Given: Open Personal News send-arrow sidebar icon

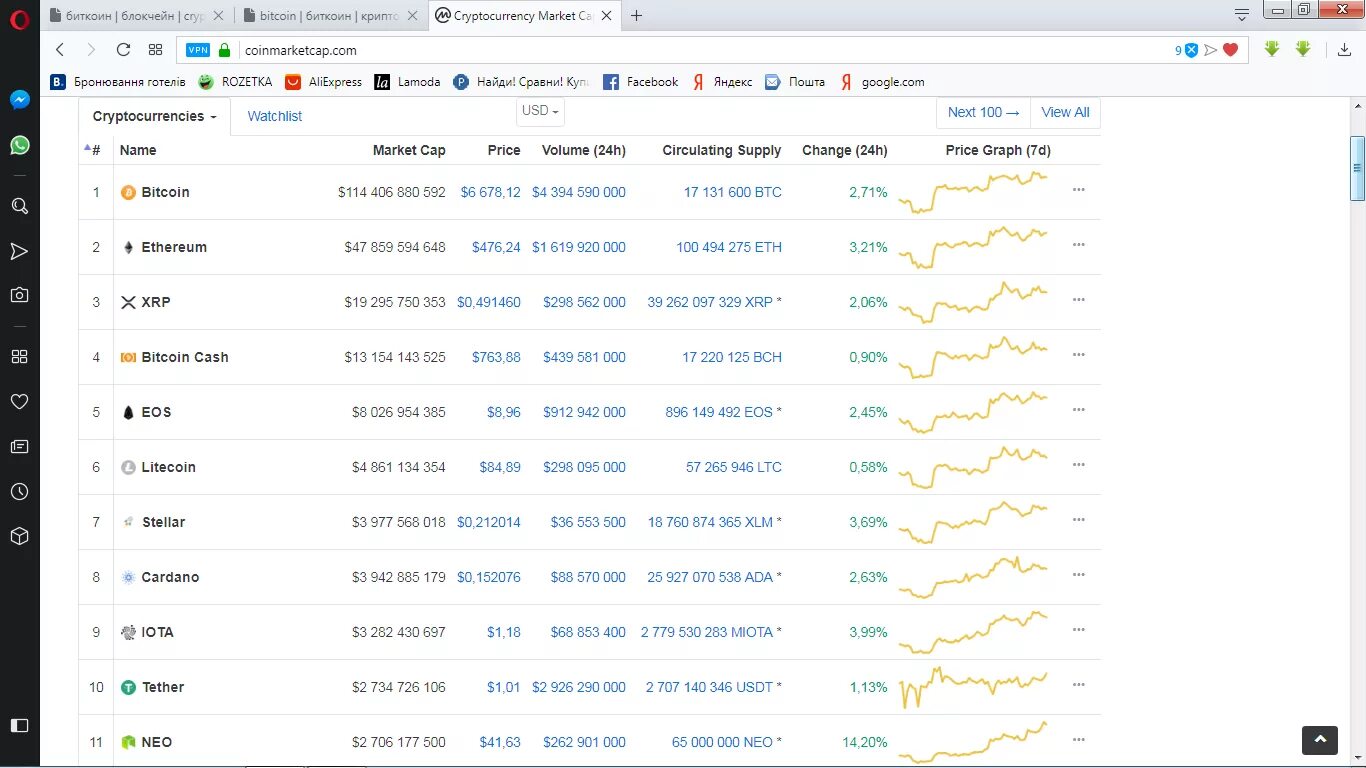Looking at the screenshot, I should tap(19, 251).
